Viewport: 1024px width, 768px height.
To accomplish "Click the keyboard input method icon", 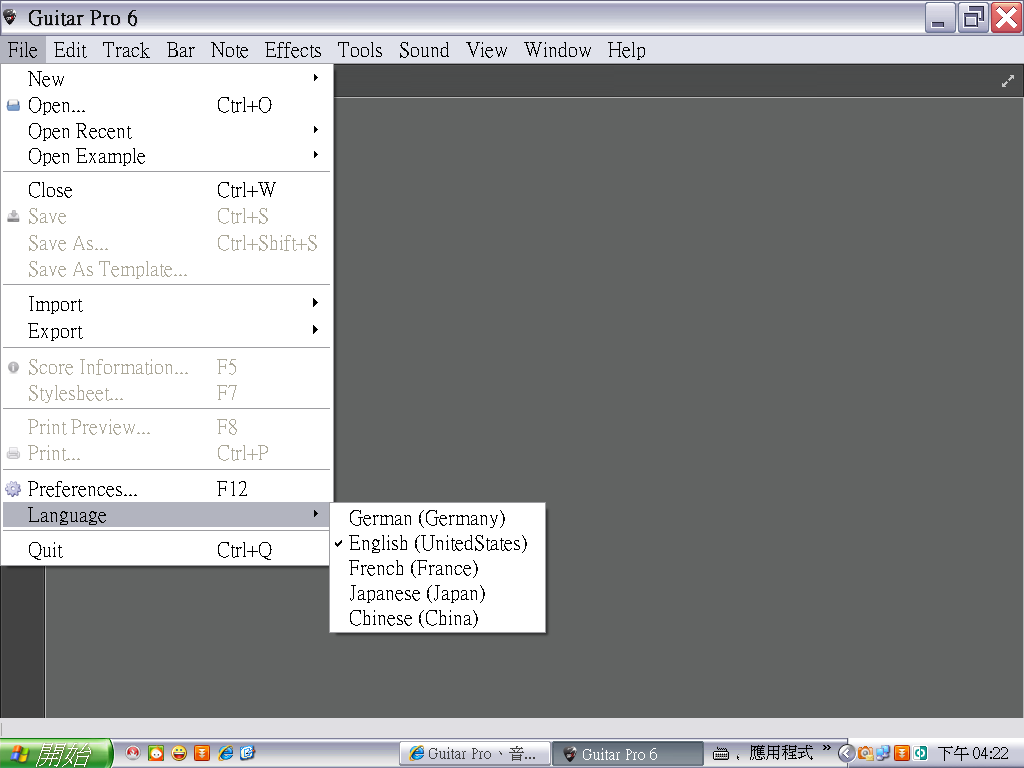I will coord(721,754).
